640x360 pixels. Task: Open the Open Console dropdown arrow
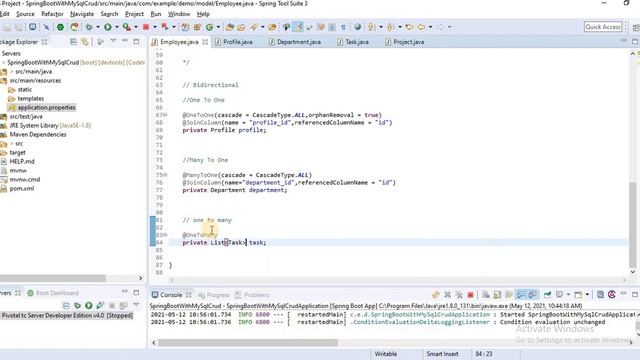(x=587, y=295)
